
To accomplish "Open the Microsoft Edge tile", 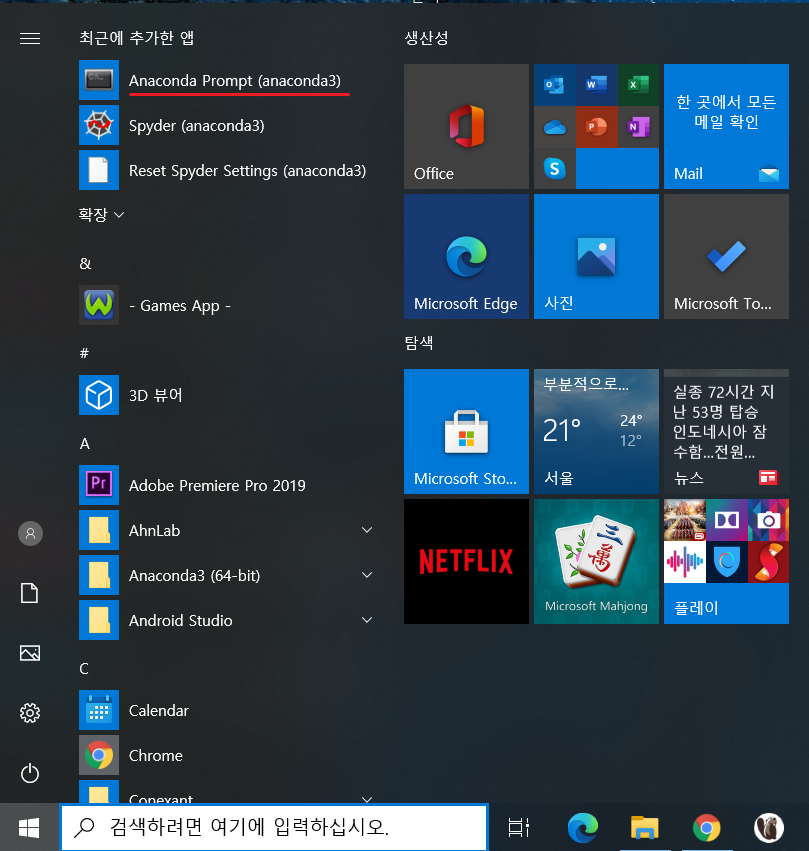I will (x=466, y=256).
